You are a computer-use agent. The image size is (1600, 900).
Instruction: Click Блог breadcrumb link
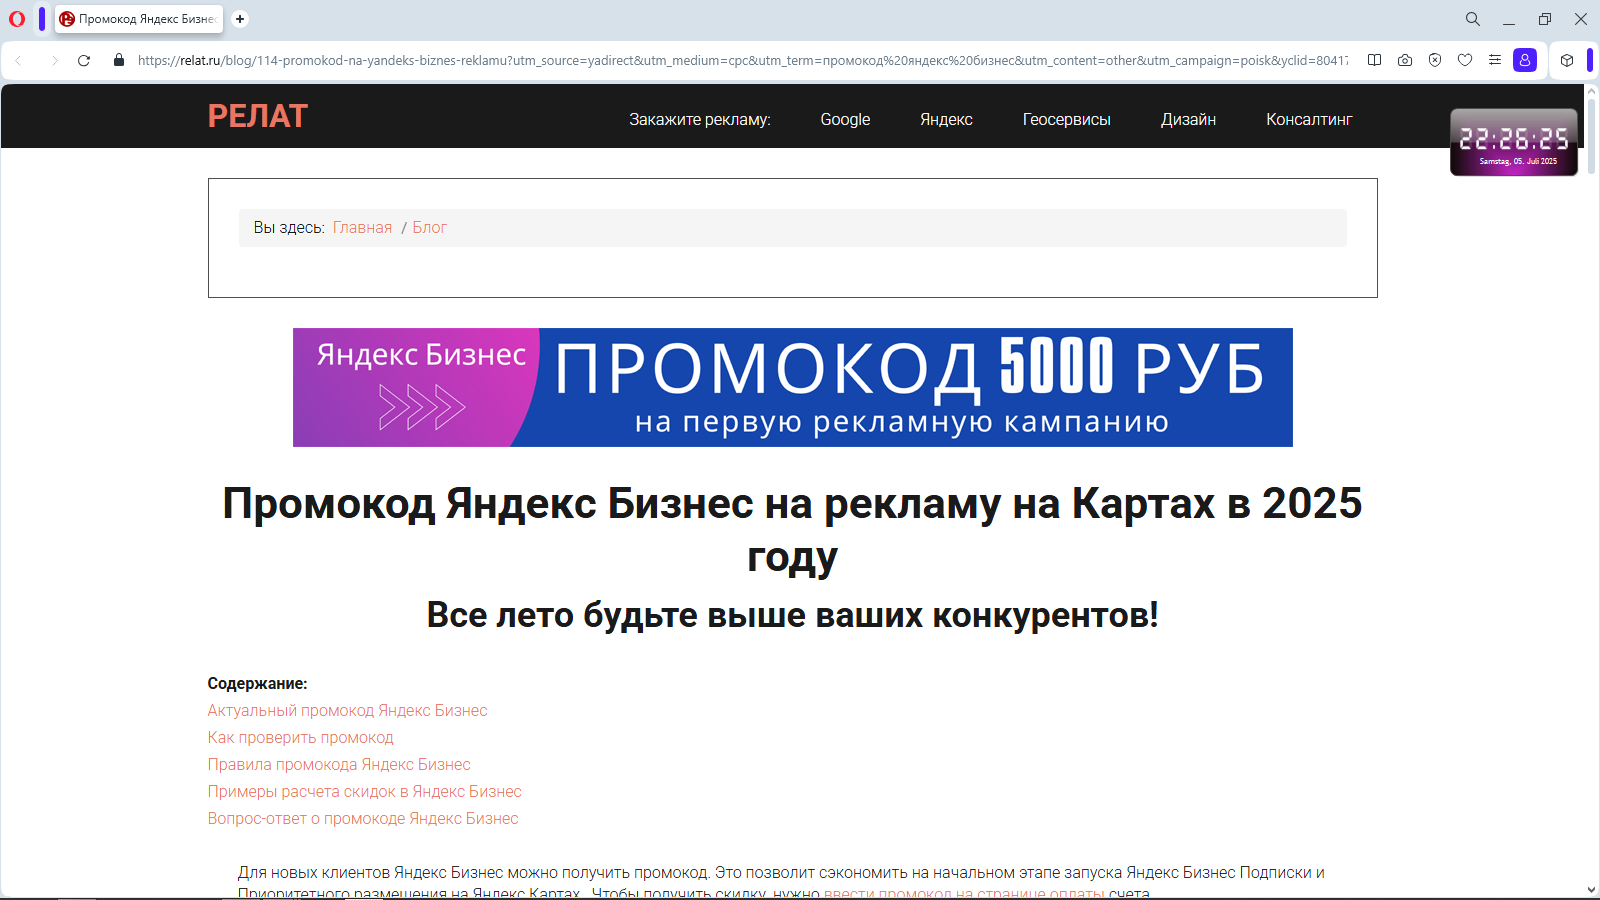[x=430, y=227]
